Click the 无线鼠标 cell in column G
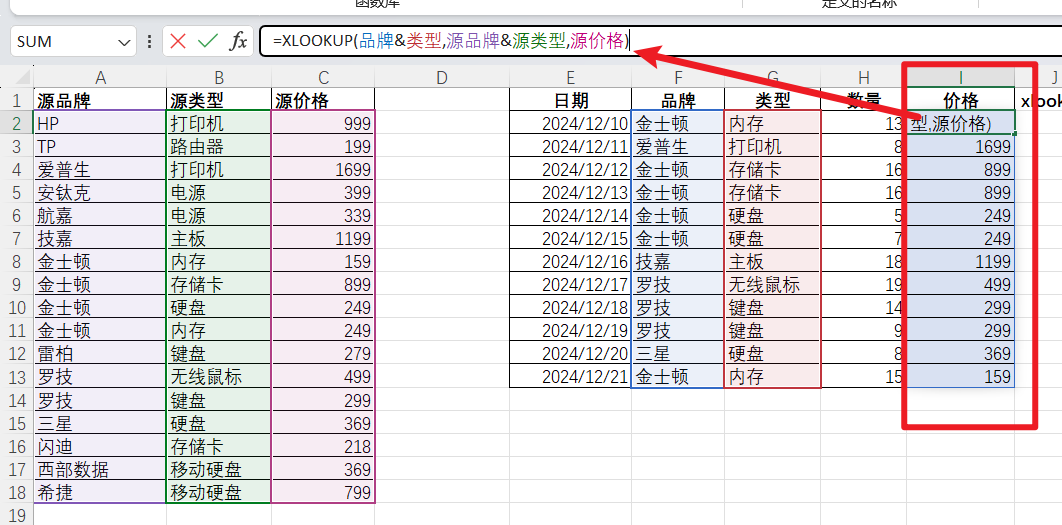 click(x=772, y=285)
